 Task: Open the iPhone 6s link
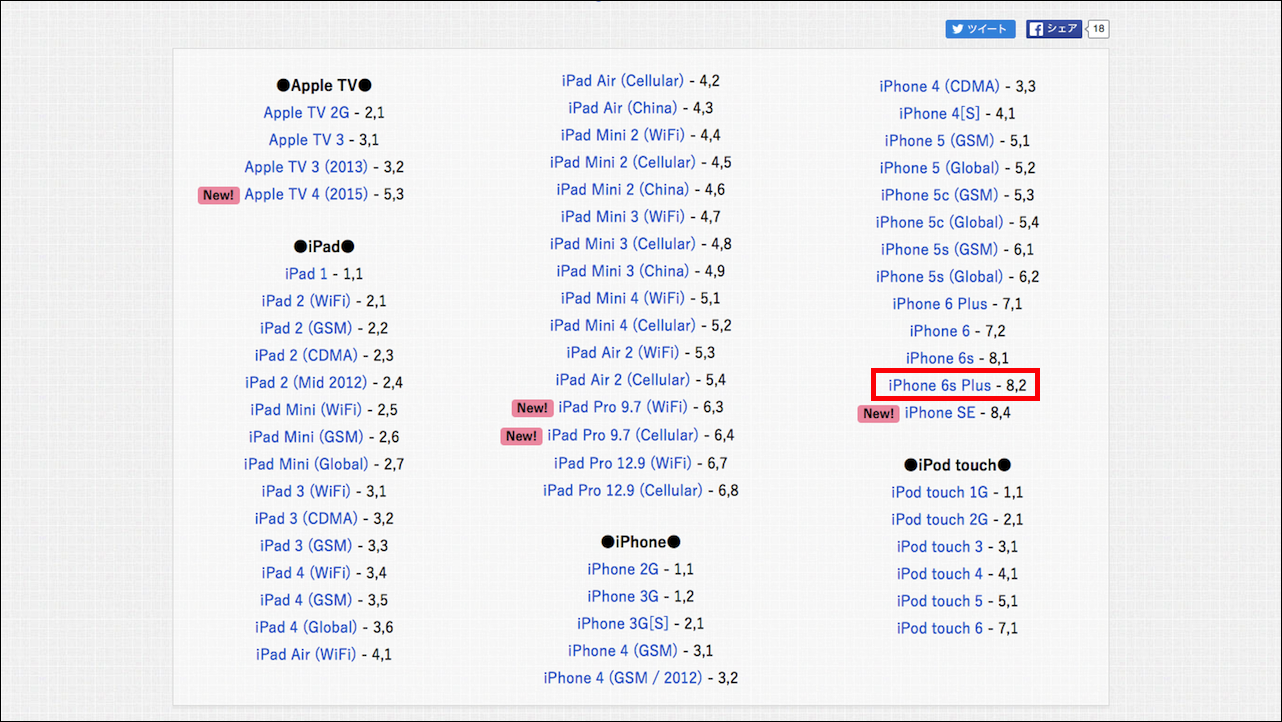[x=940, y=358]
